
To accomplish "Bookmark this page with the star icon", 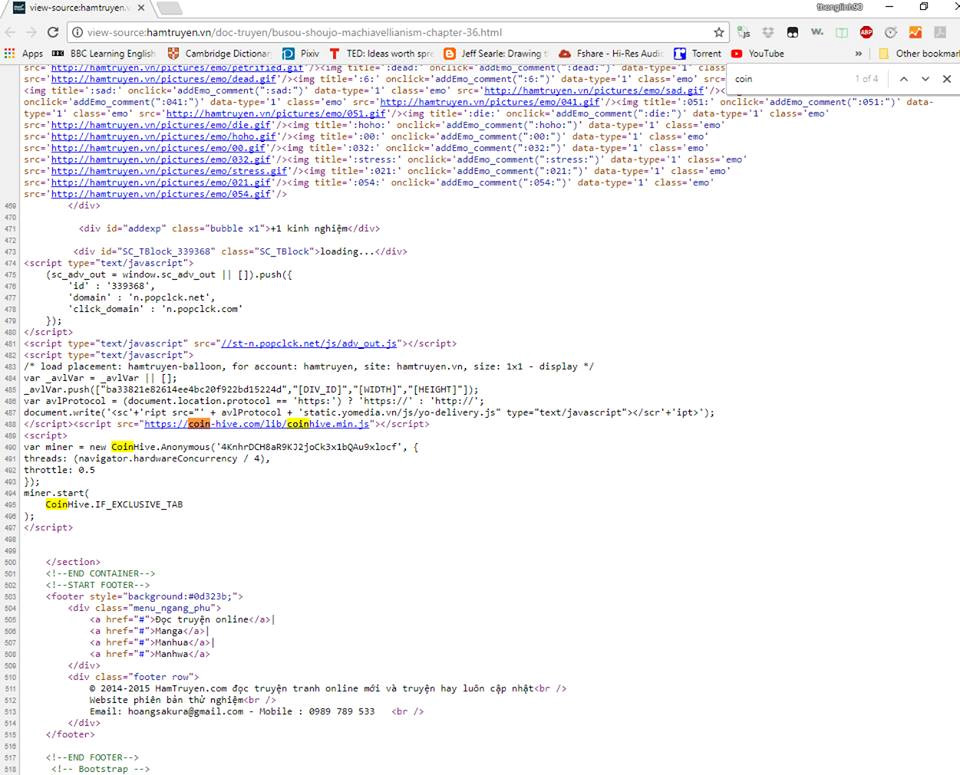I will tap(718, 32).
